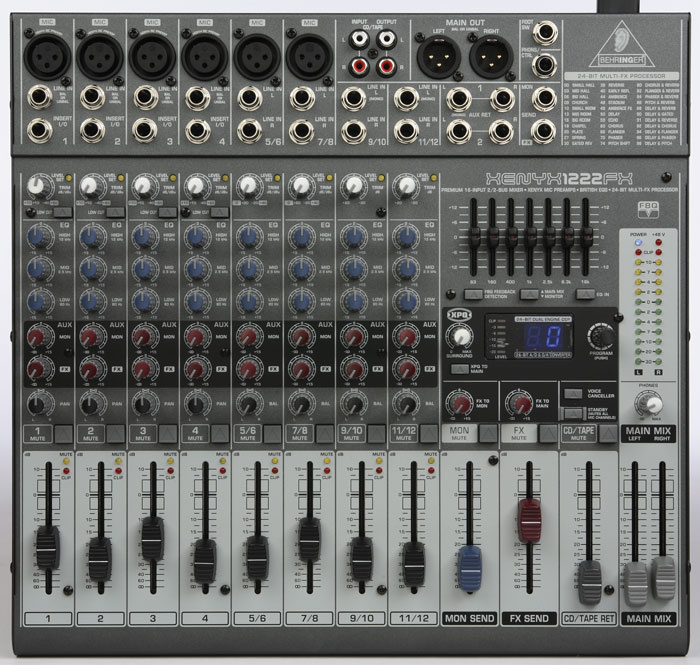Click the channel 2 AUX FX knob
The height and width of the screenshot is (665, 700).
[91, 370]
